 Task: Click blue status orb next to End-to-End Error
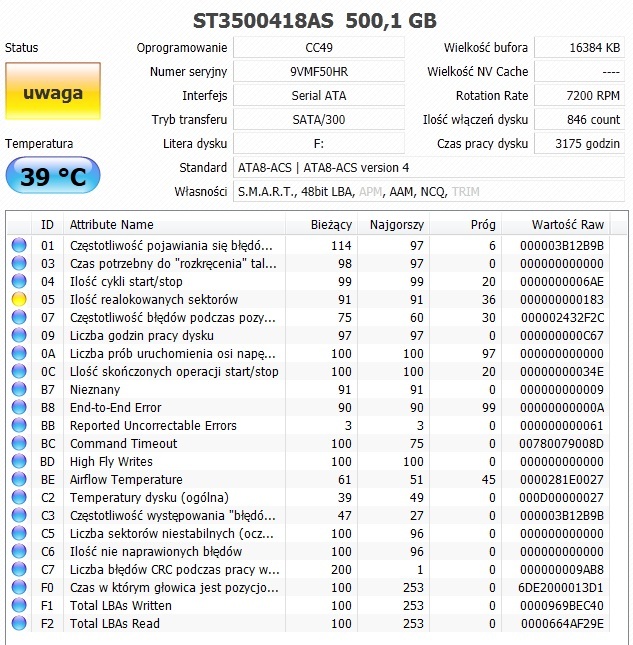click(x=19, y=407)
